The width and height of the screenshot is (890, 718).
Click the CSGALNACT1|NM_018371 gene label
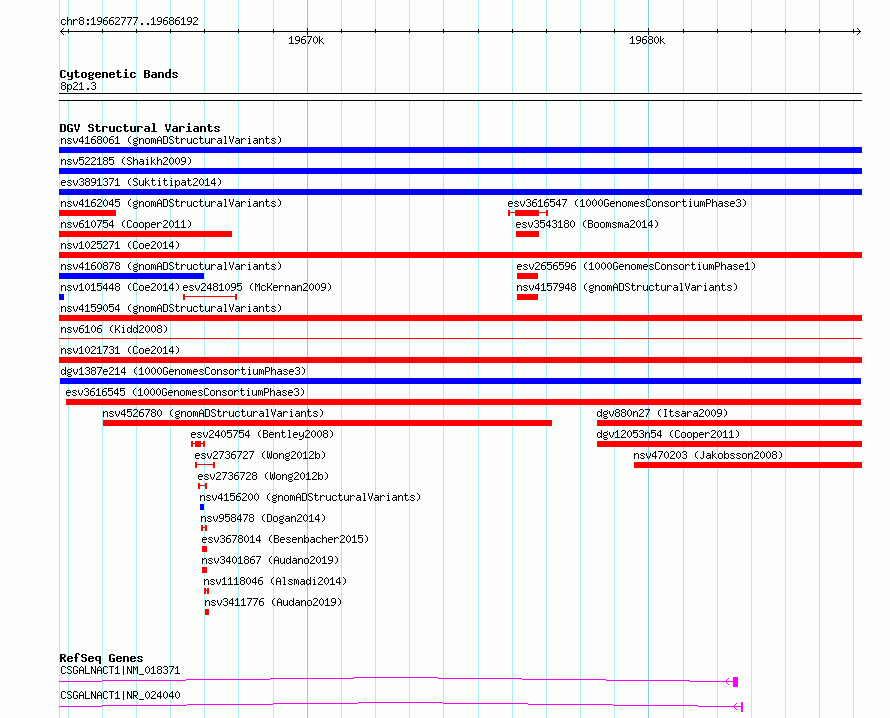[120, 670]
